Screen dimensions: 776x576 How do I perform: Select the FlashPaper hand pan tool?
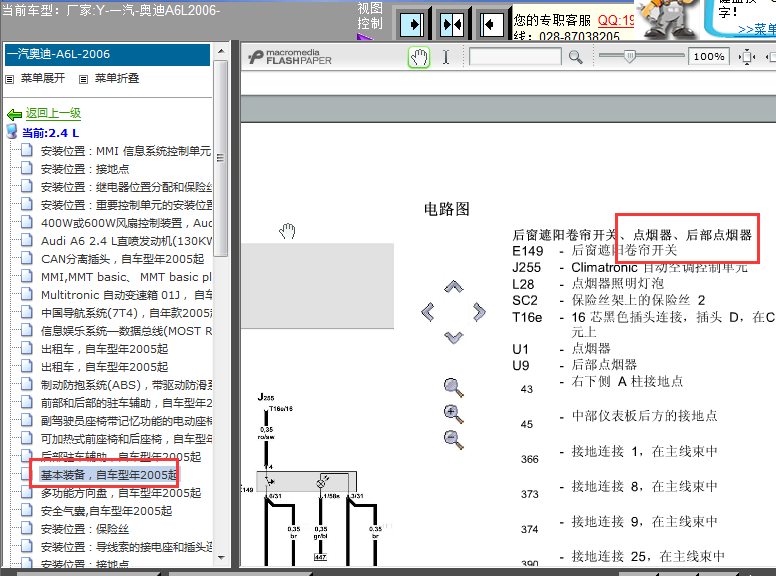point(419,57)
